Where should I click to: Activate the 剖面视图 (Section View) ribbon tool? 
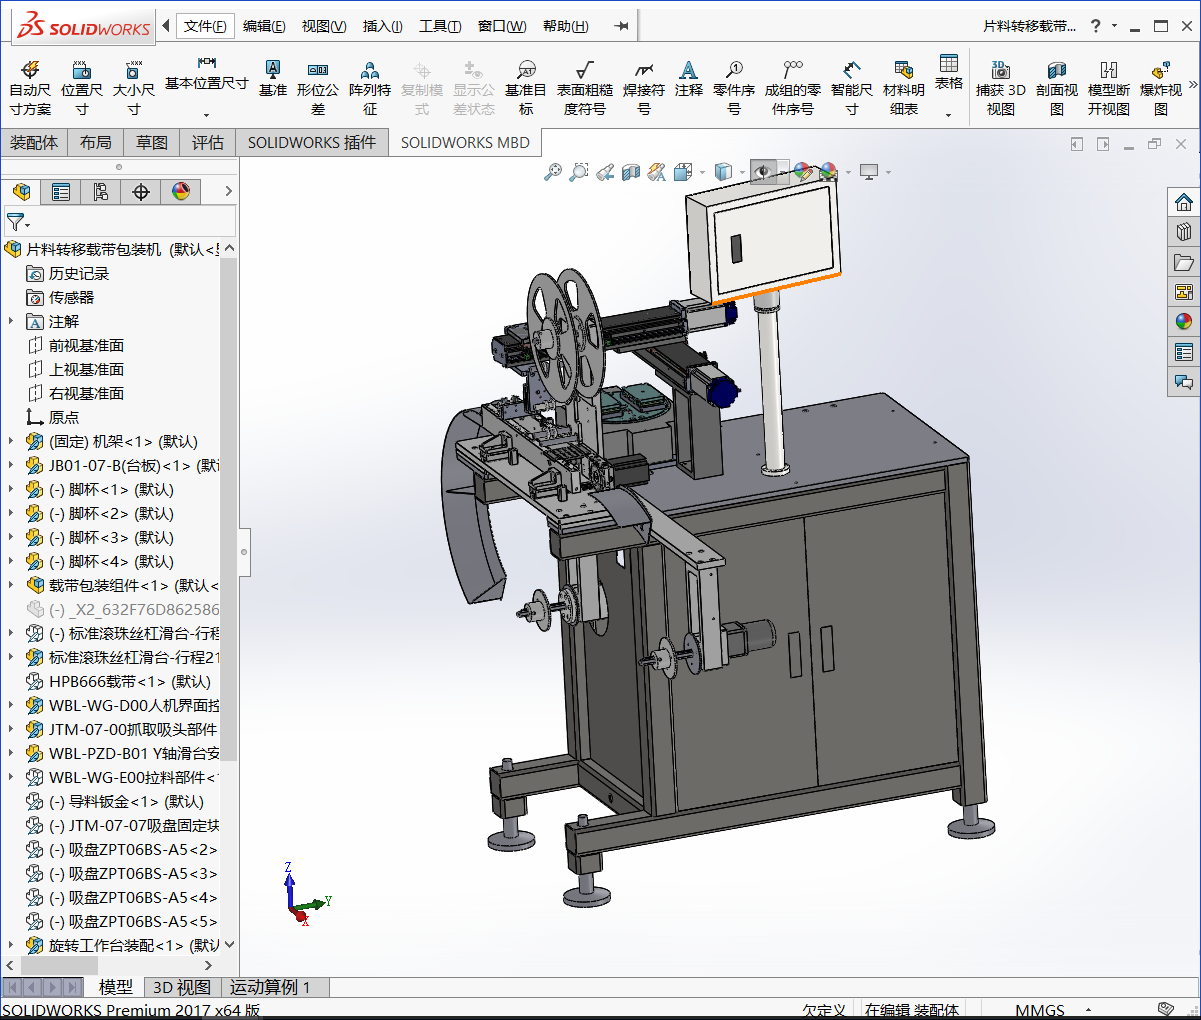(1057, 87)
